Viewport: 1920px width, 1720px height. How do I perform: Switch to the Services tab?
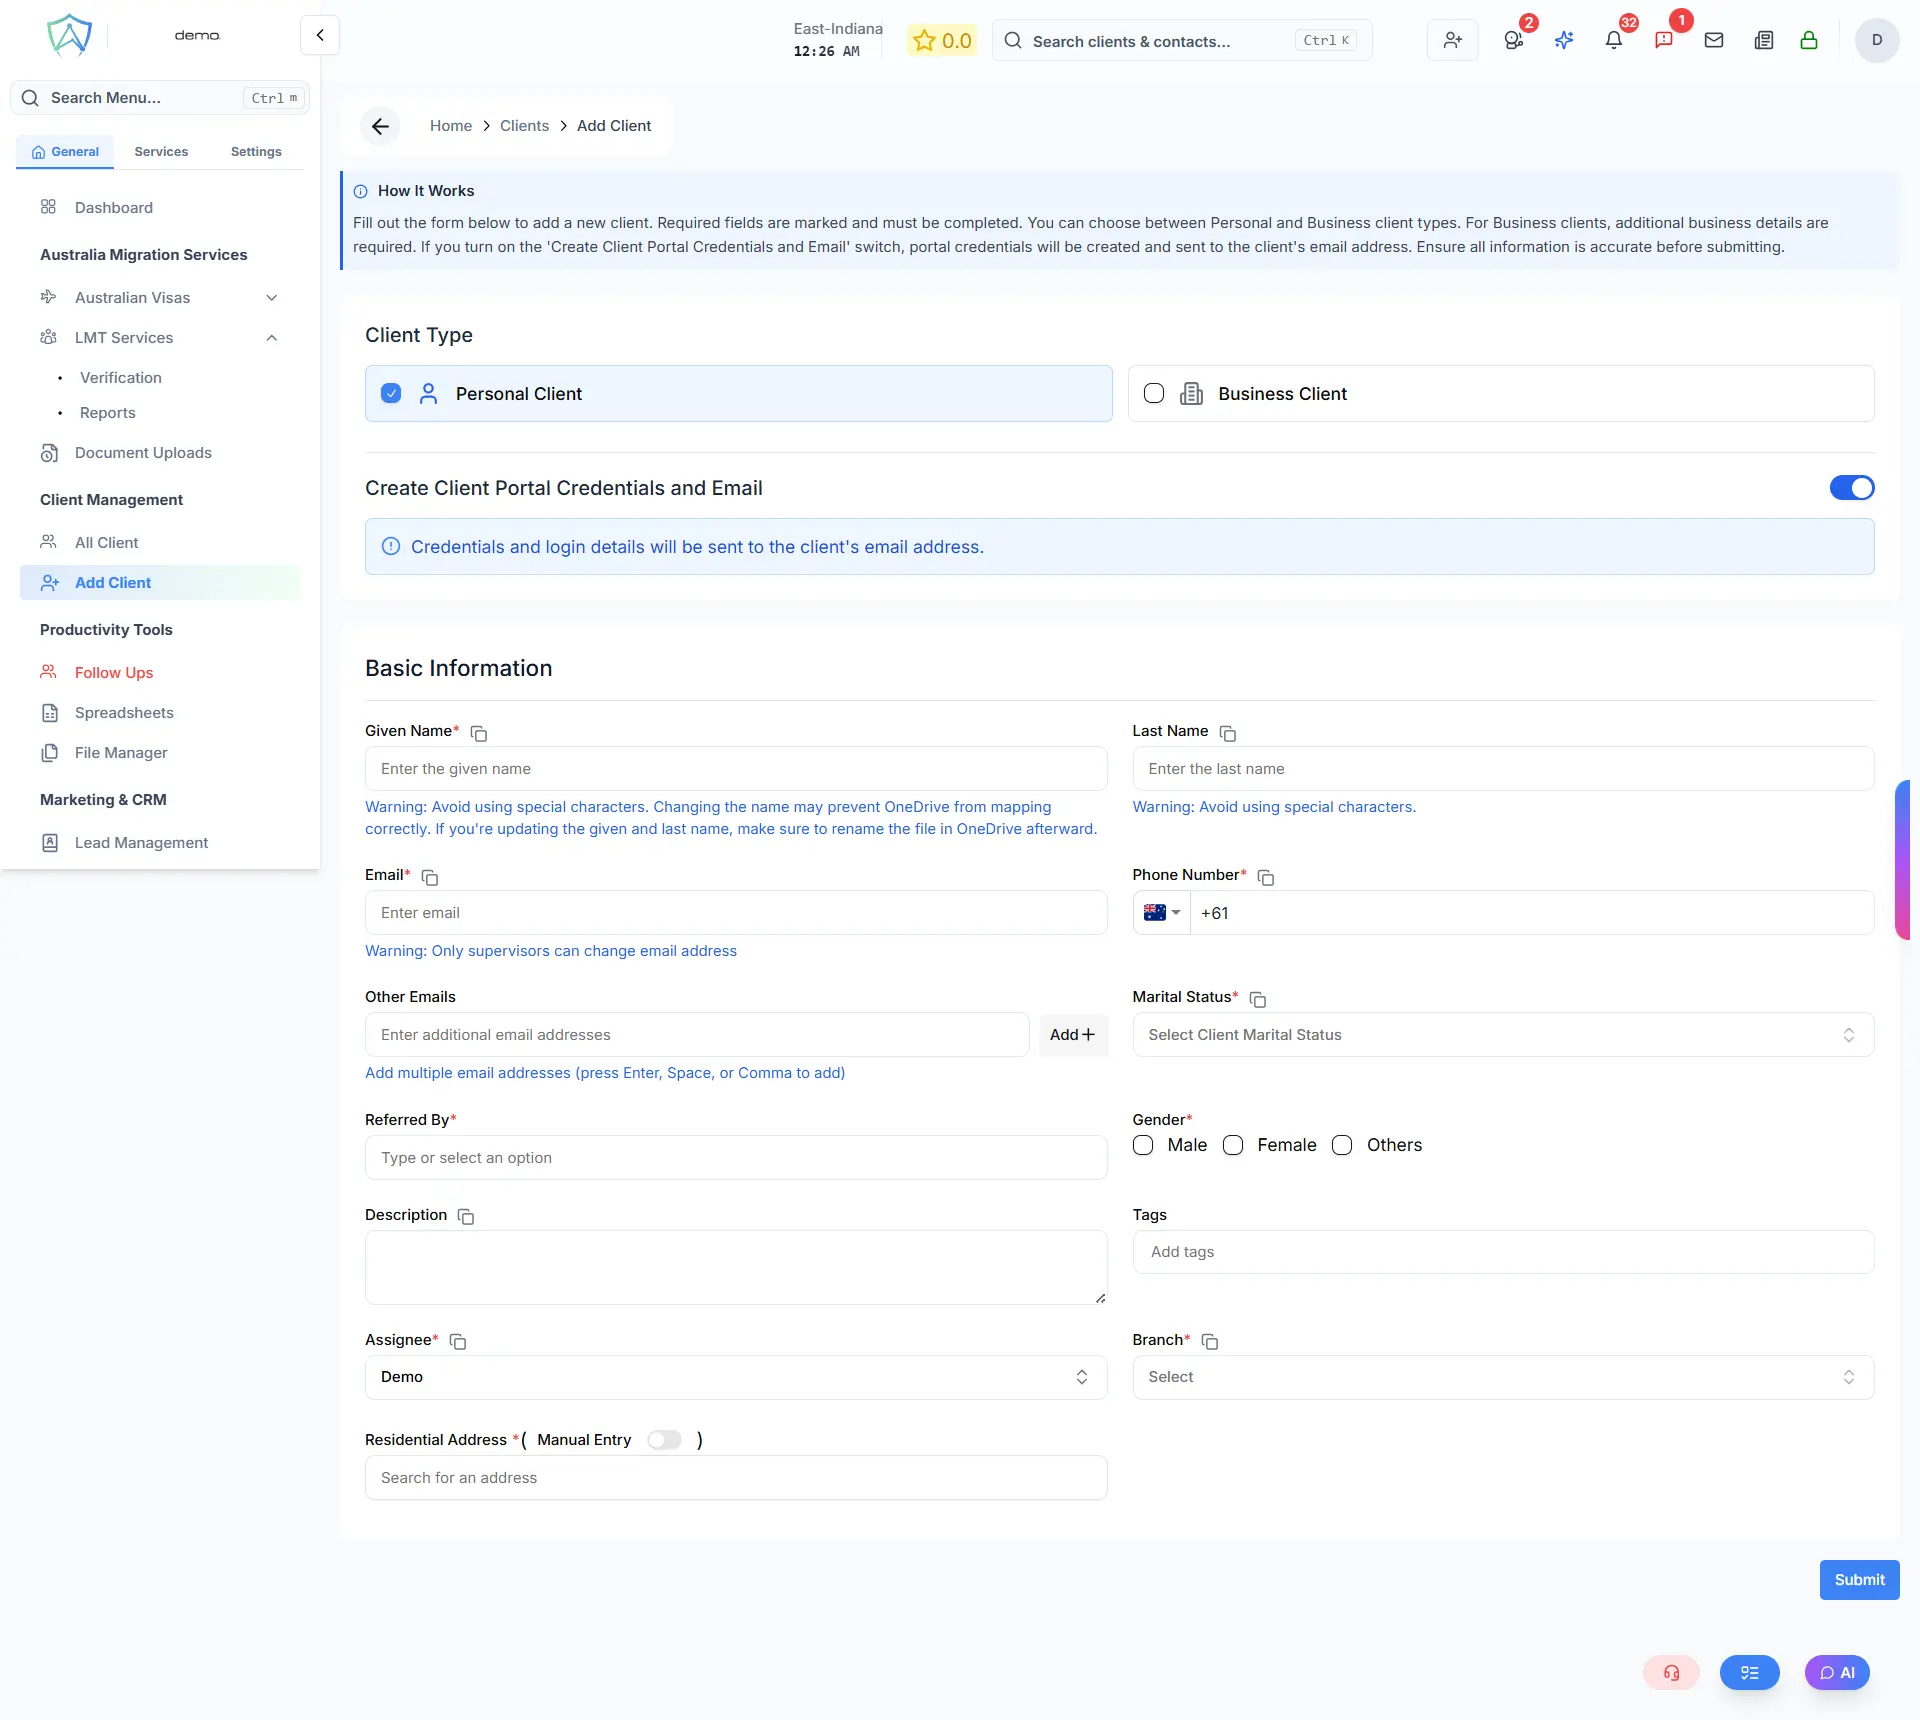[161, 152]
